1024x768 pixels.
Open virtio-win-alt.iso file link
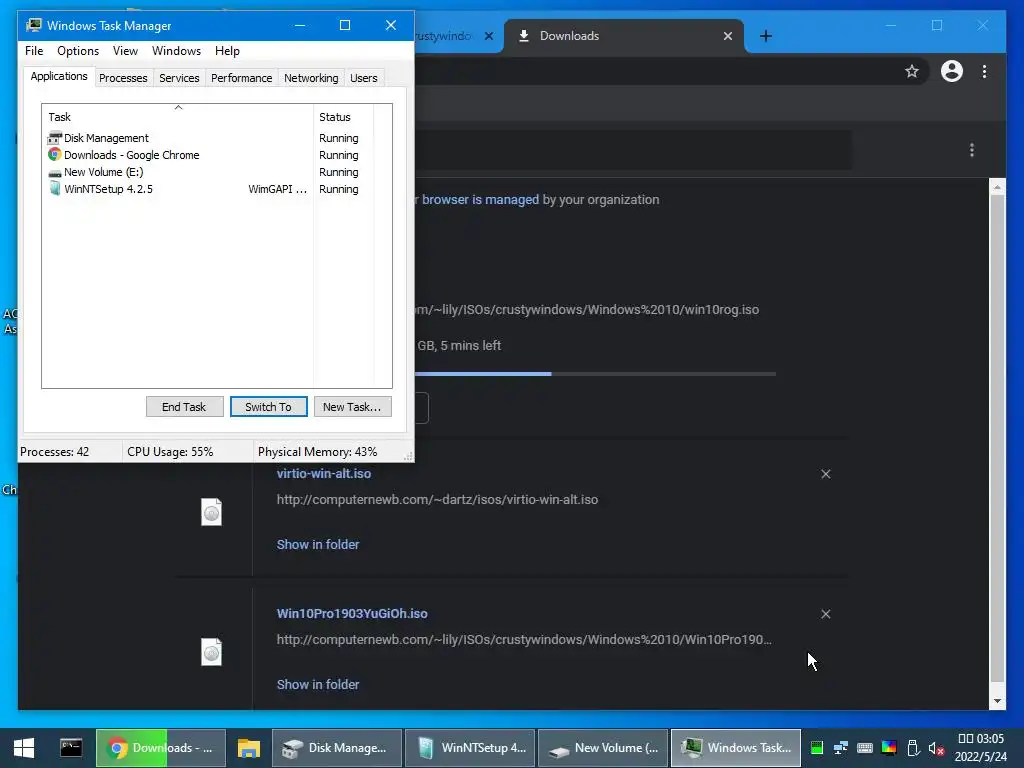click(x=324, y=473)
